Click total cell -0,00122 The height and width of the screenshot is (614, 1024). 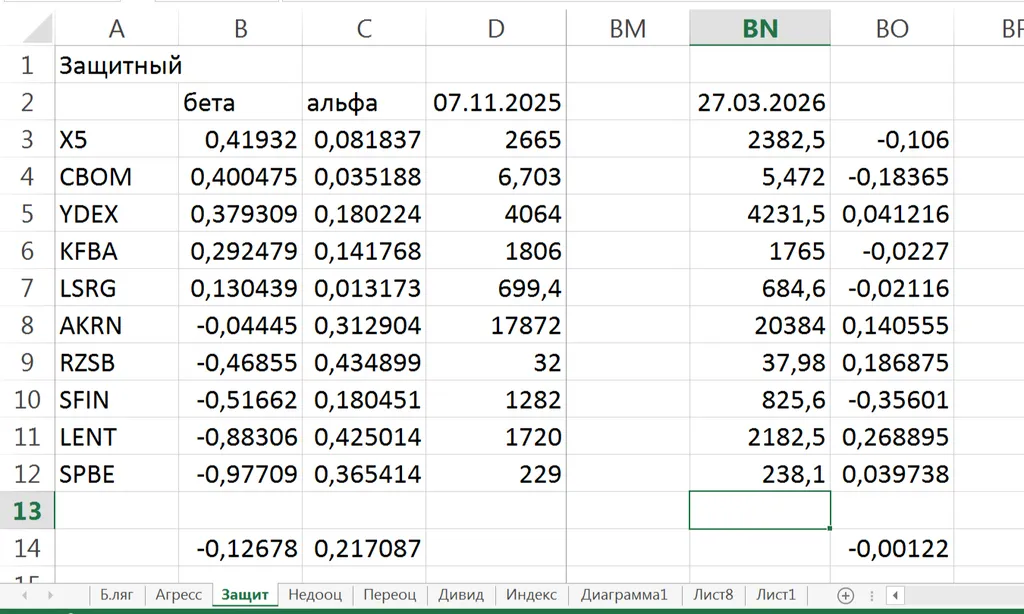pyautogui.click(x=892, y=548)
